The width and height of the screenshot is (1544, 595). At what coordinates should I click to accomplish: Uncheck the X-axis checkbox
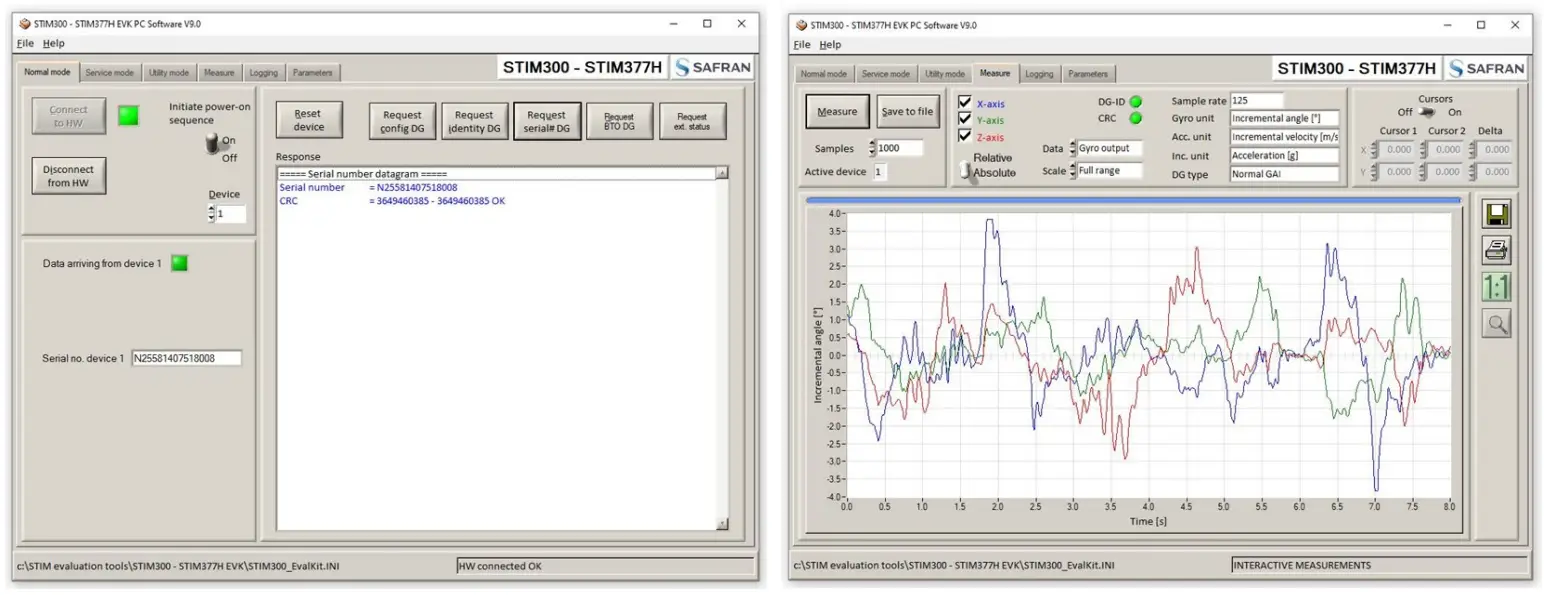(x=965, y=102)
